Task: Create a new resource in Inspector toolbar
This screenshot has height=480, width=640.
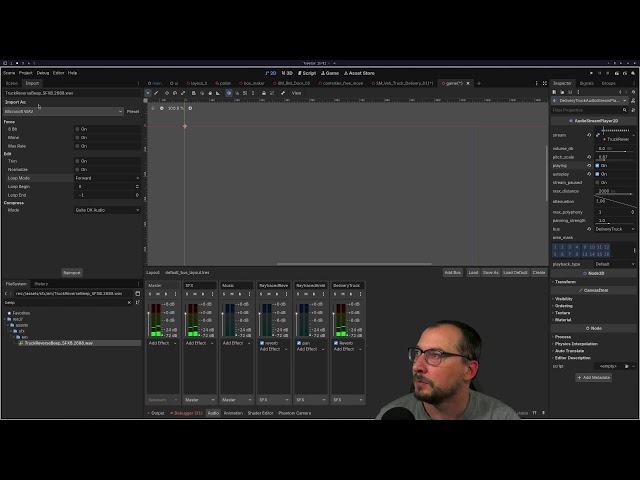Action: (x=554, y=92)
